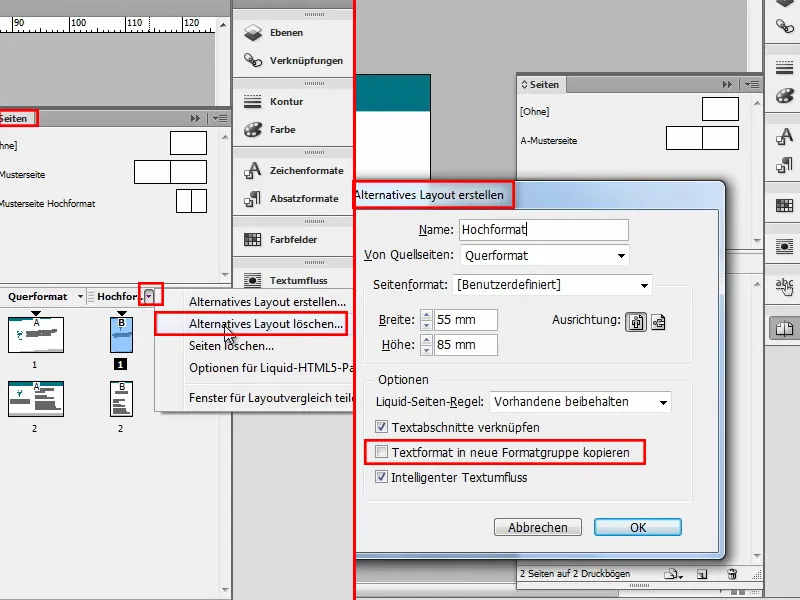Image resolution: width=800 pixels, height=600 pixels.
Task: Click chain links icon in the icon-only dock
Action: (x=784, y=26)
